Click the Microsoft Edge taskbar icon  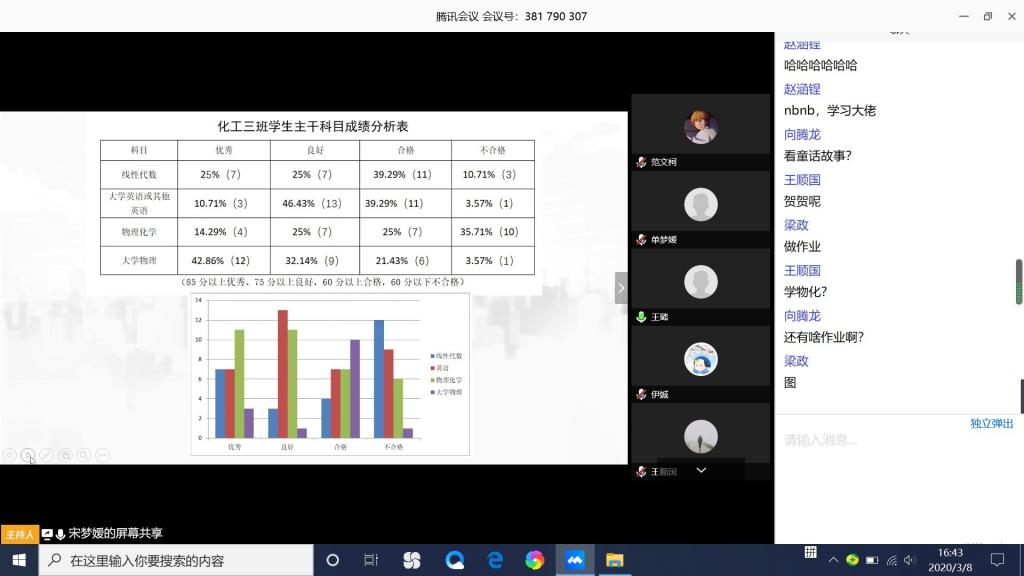(494, 560)
